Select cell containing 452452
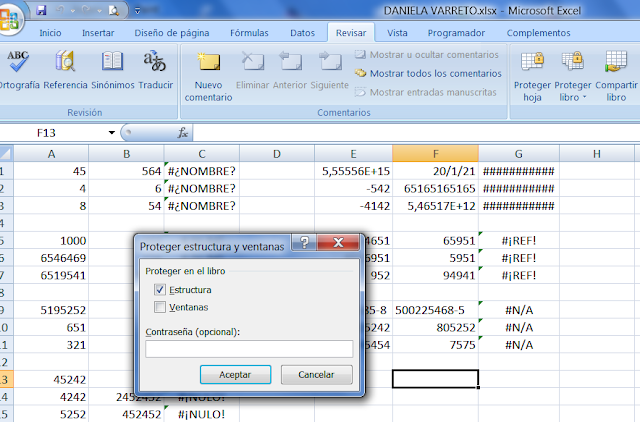 pyautogui.click(x=127, y=414)
